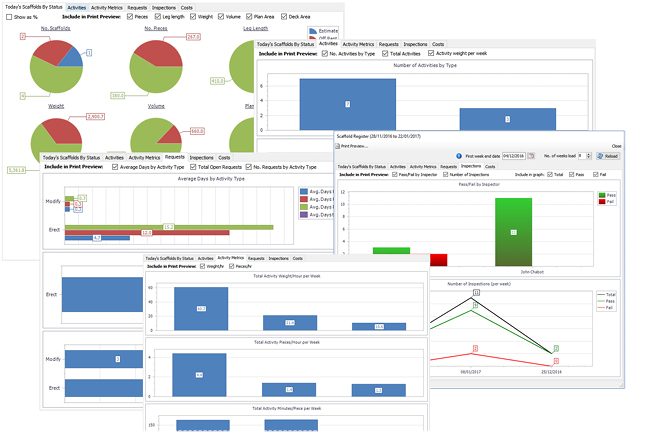The image size is (650, 432).
Task: Toggle Weight/hr checkbox in Activity Metrics panel
Action: 203,266
